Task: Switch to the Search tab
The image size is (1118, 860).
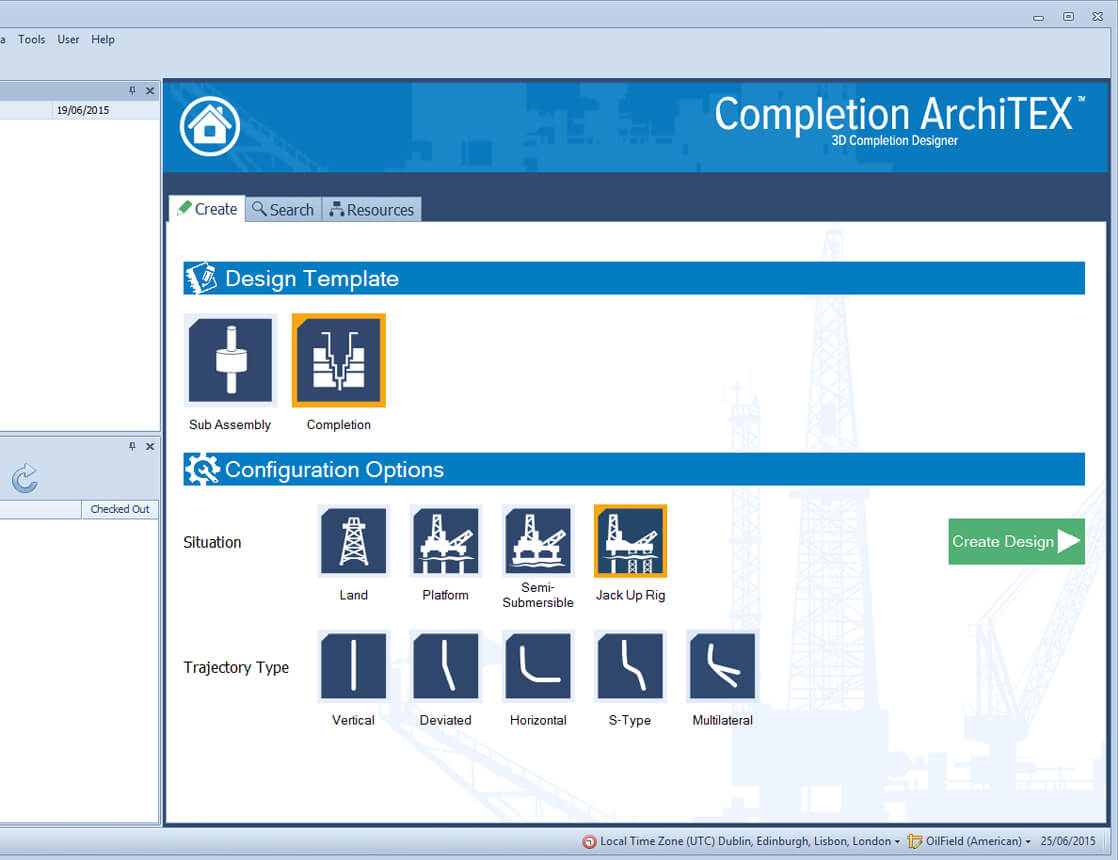Action: coord(283,209)
